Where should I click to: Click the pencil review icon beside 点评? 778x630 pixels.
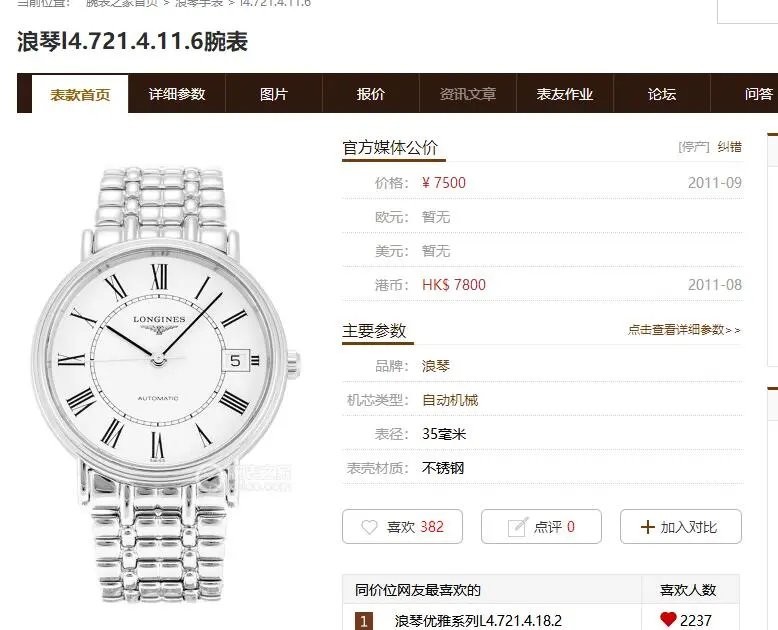[518, 526]
